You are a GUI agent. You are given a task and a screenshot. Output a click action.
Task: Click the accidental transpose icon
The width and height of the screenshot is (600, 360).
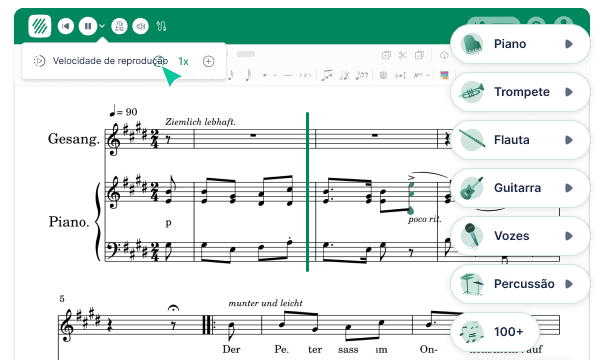click(400, 76)
